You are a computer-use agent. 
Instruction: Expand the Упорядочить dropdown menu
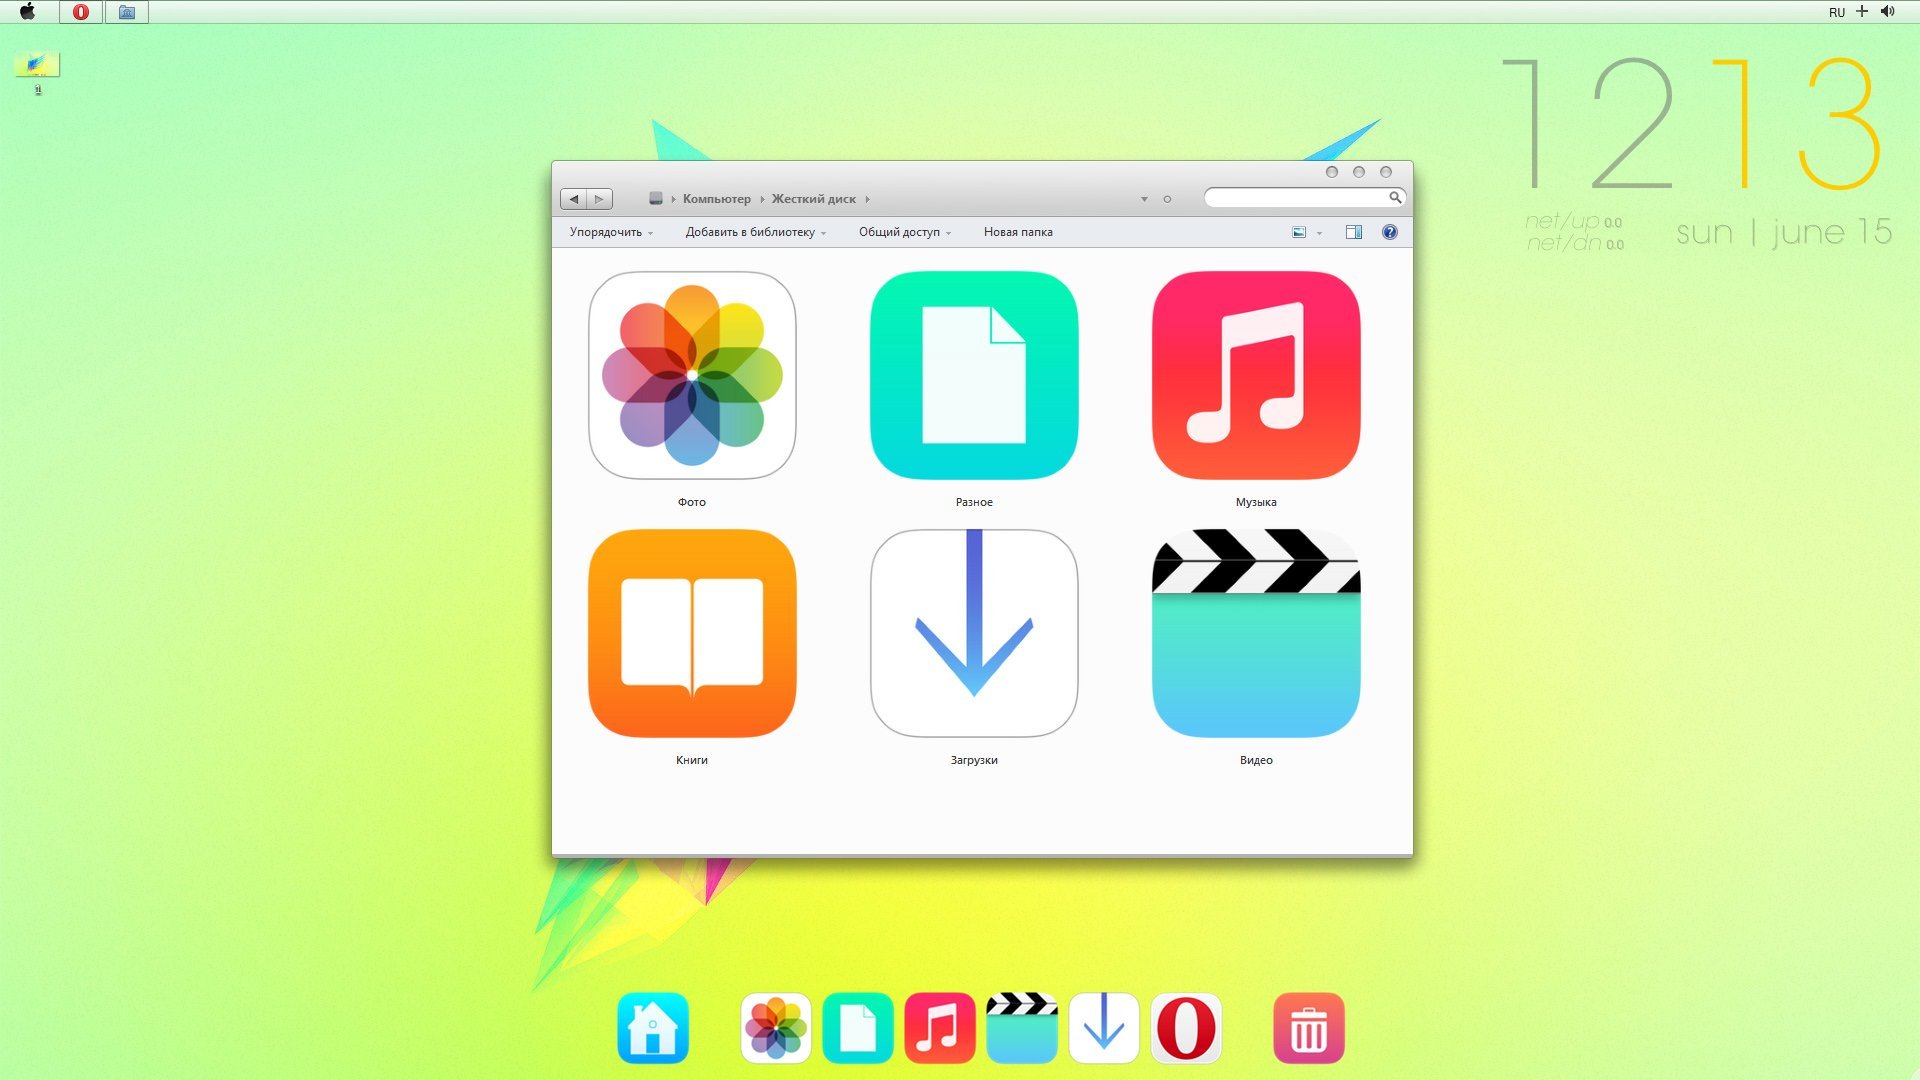coord(611,232)
